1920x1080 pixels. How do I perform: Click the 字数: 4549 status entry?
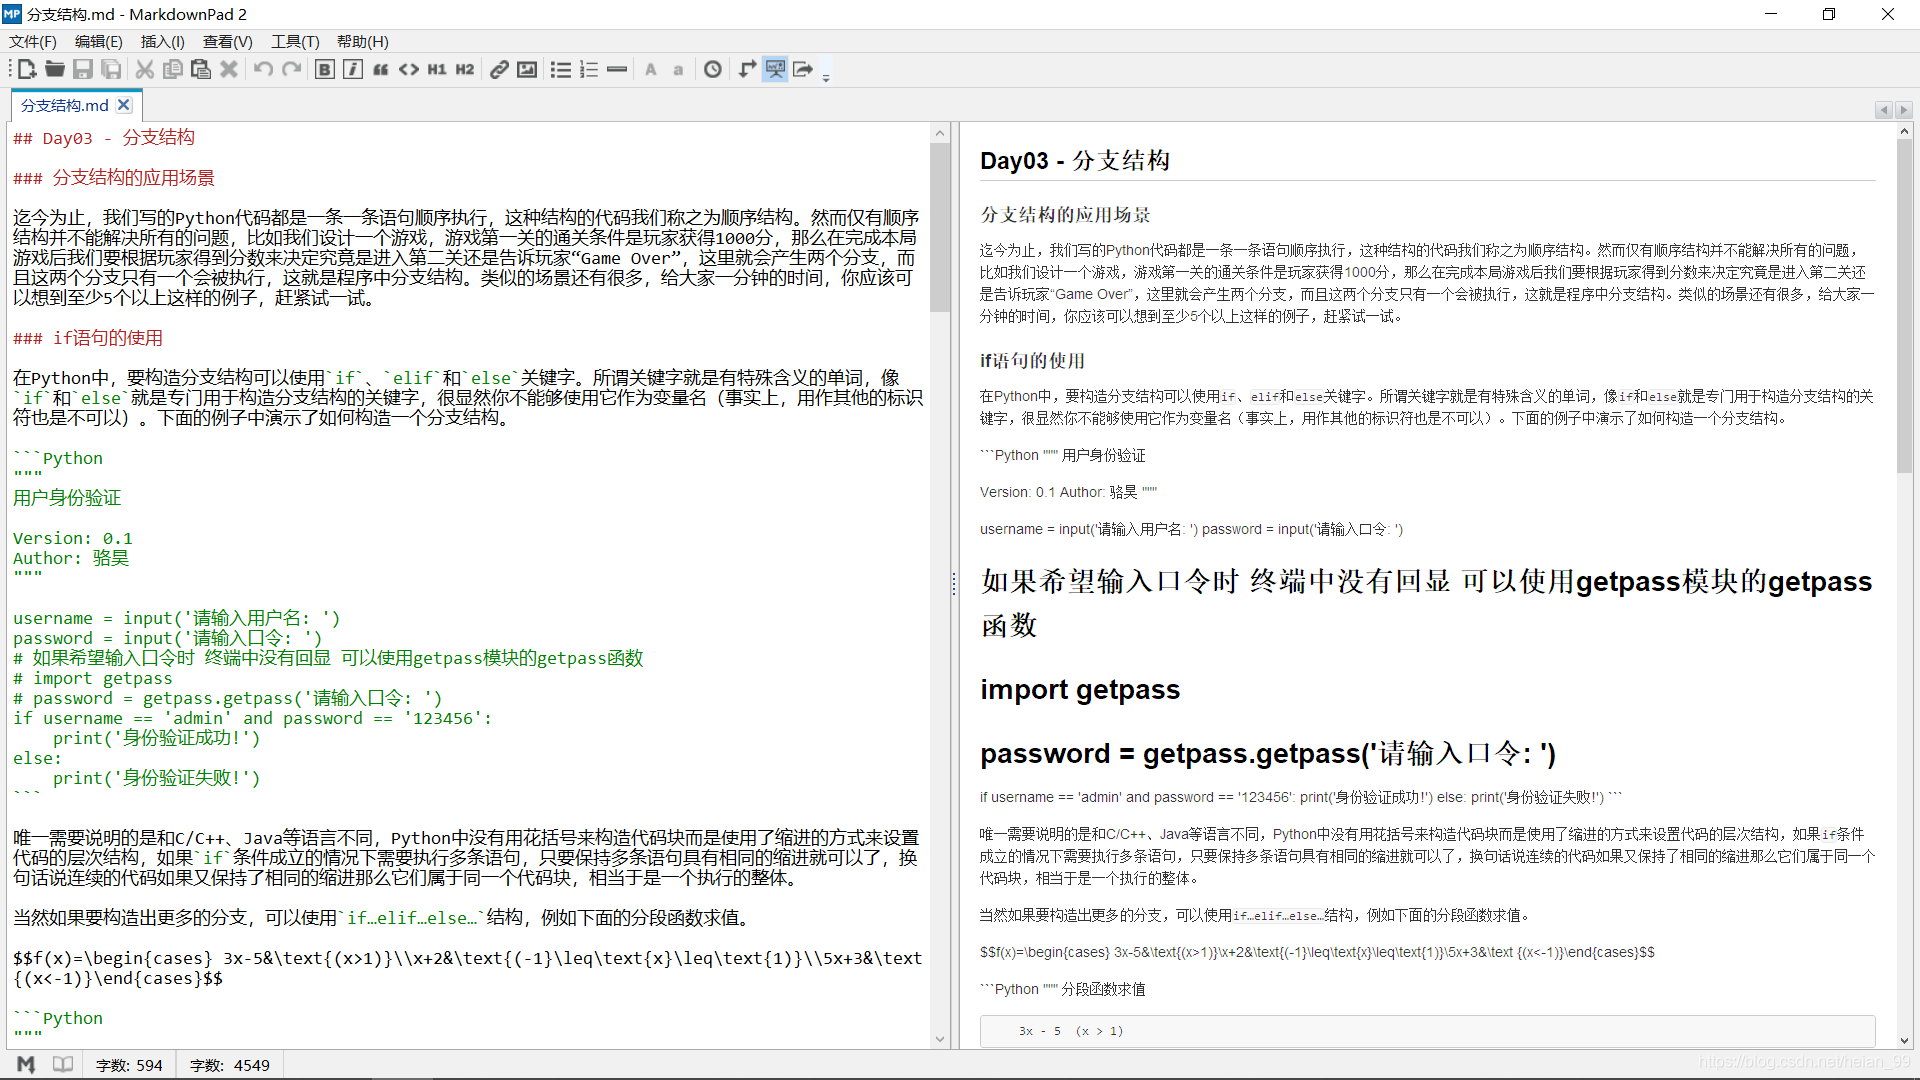230,1065
